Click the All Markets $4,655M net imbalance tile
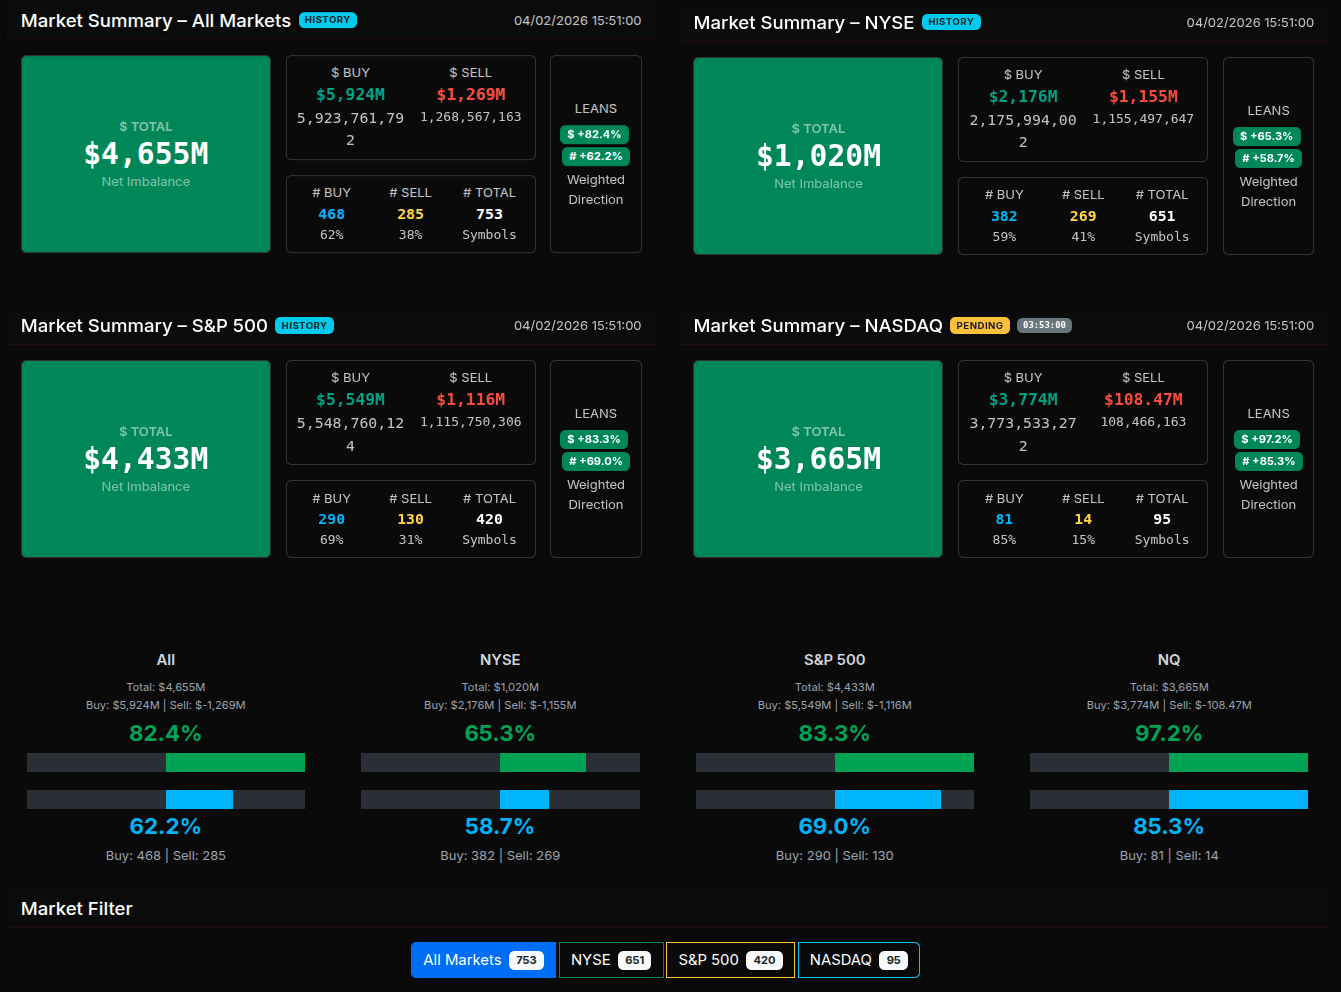This screenshot has width=1341, height=992. tap(146, 154)
